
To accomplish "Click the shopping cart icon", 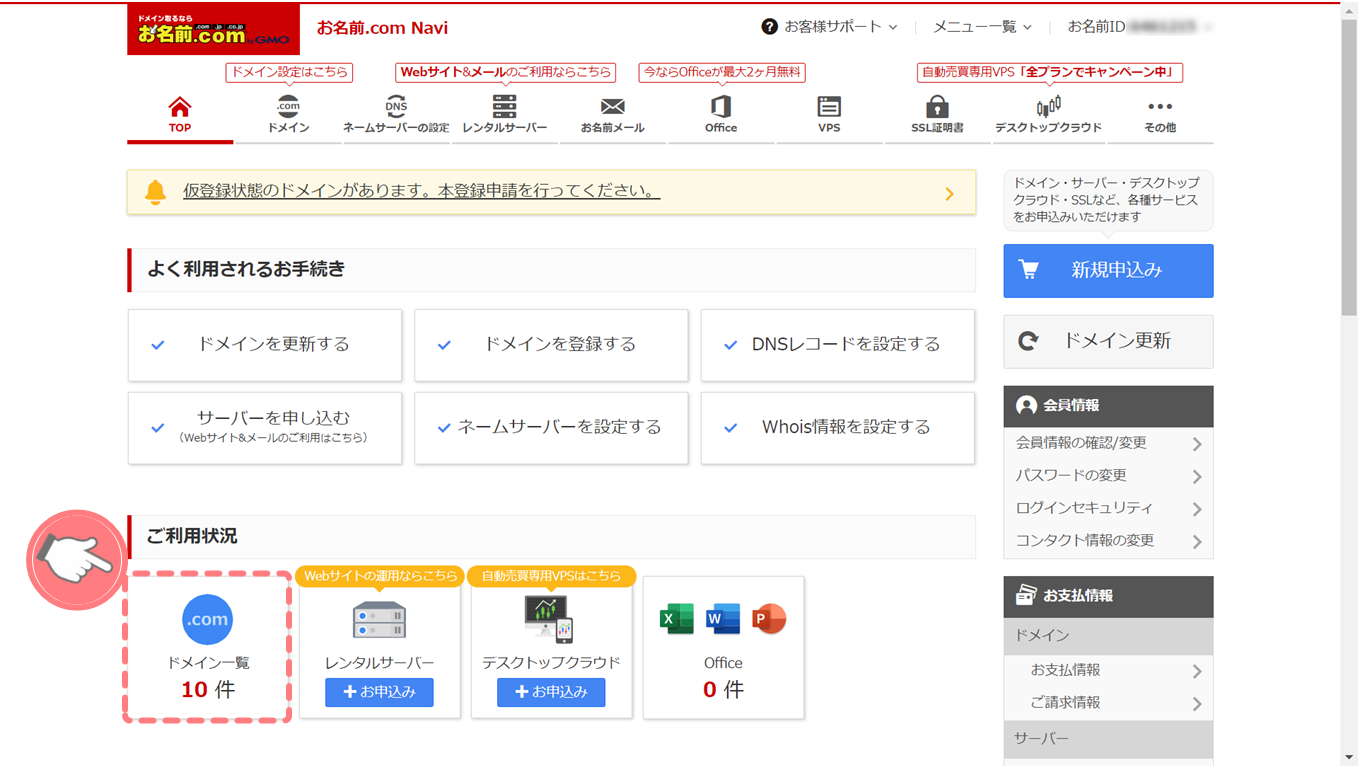I will pyautogui.click(x=1028, y=270).
